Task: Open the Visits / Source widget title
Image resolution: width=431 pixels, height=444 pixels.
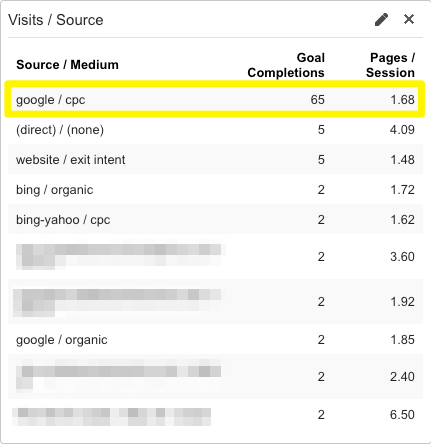Action: coord(56,20)
